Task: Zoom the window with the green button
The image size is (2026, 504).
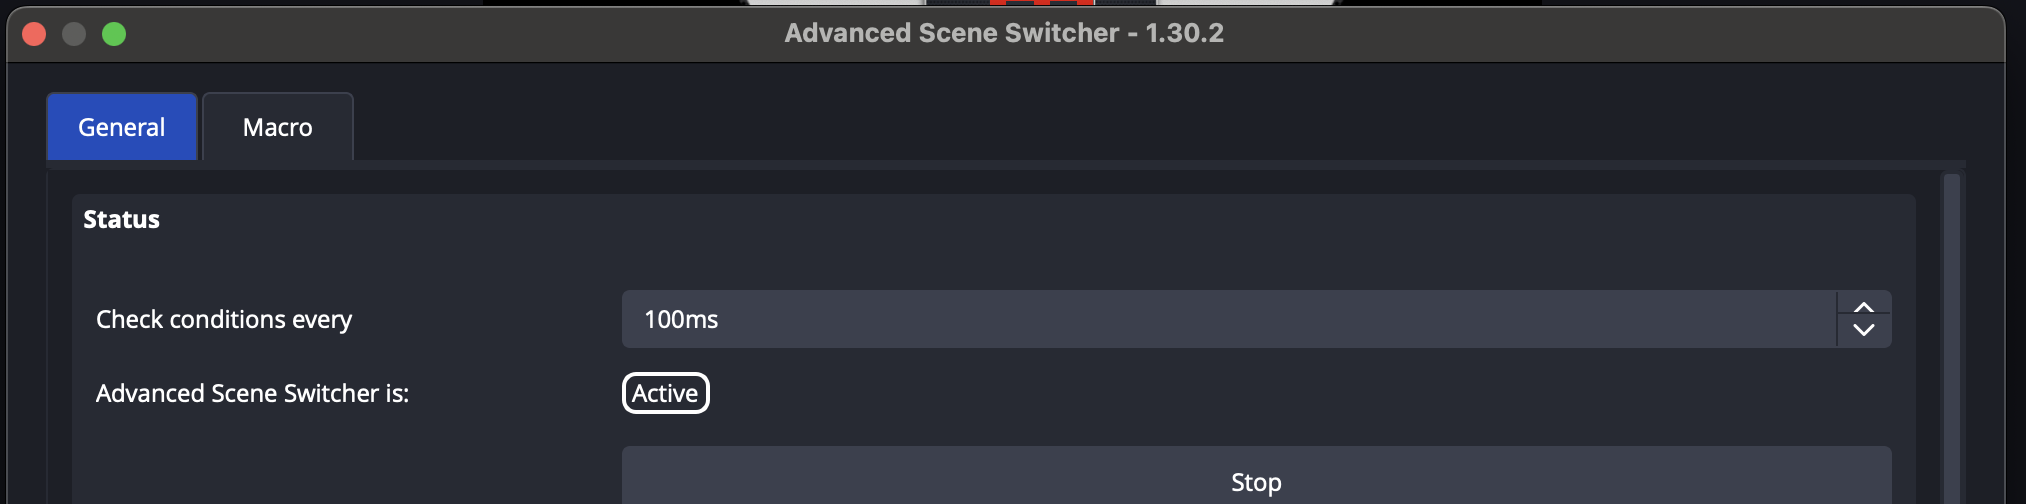Action: click(x=114, y=34)
